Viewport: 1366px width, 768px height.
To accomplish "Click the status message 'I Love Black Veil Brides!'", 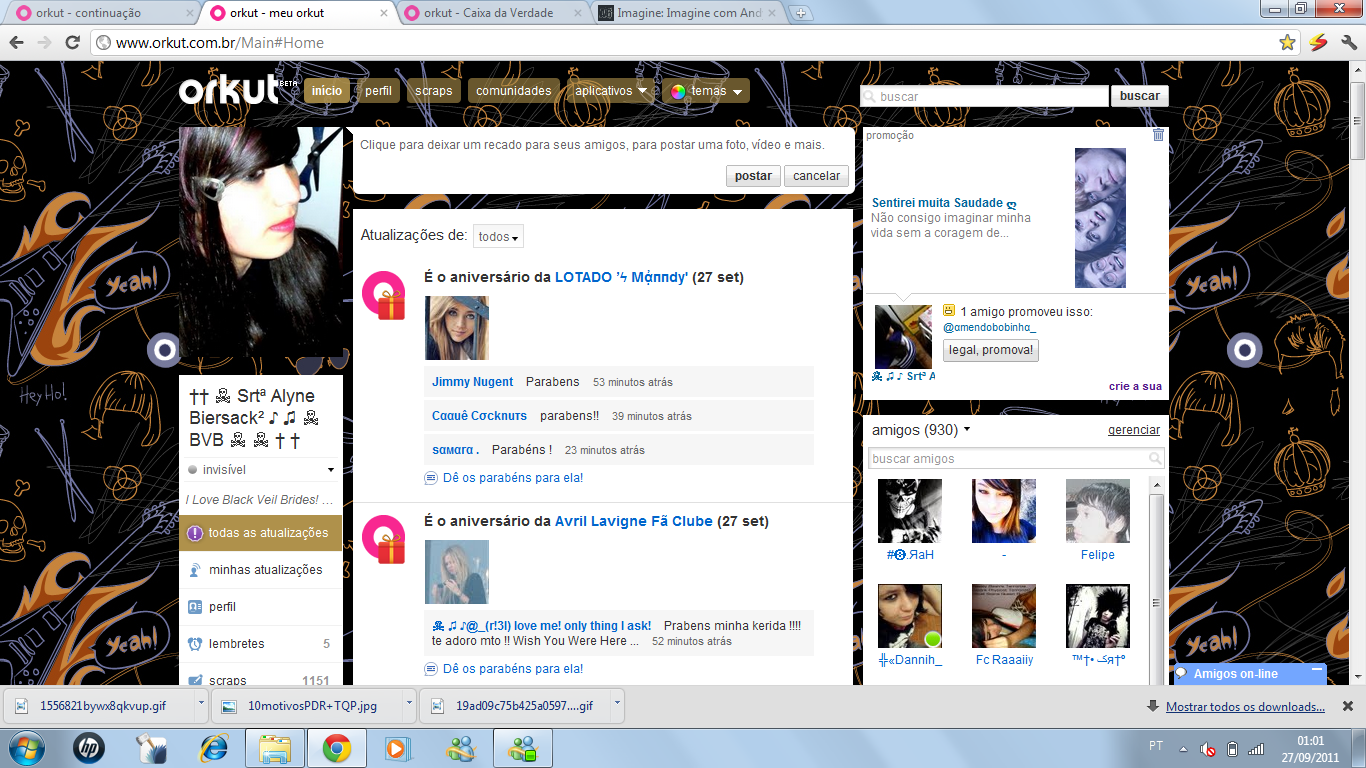I will click(259, 500).
